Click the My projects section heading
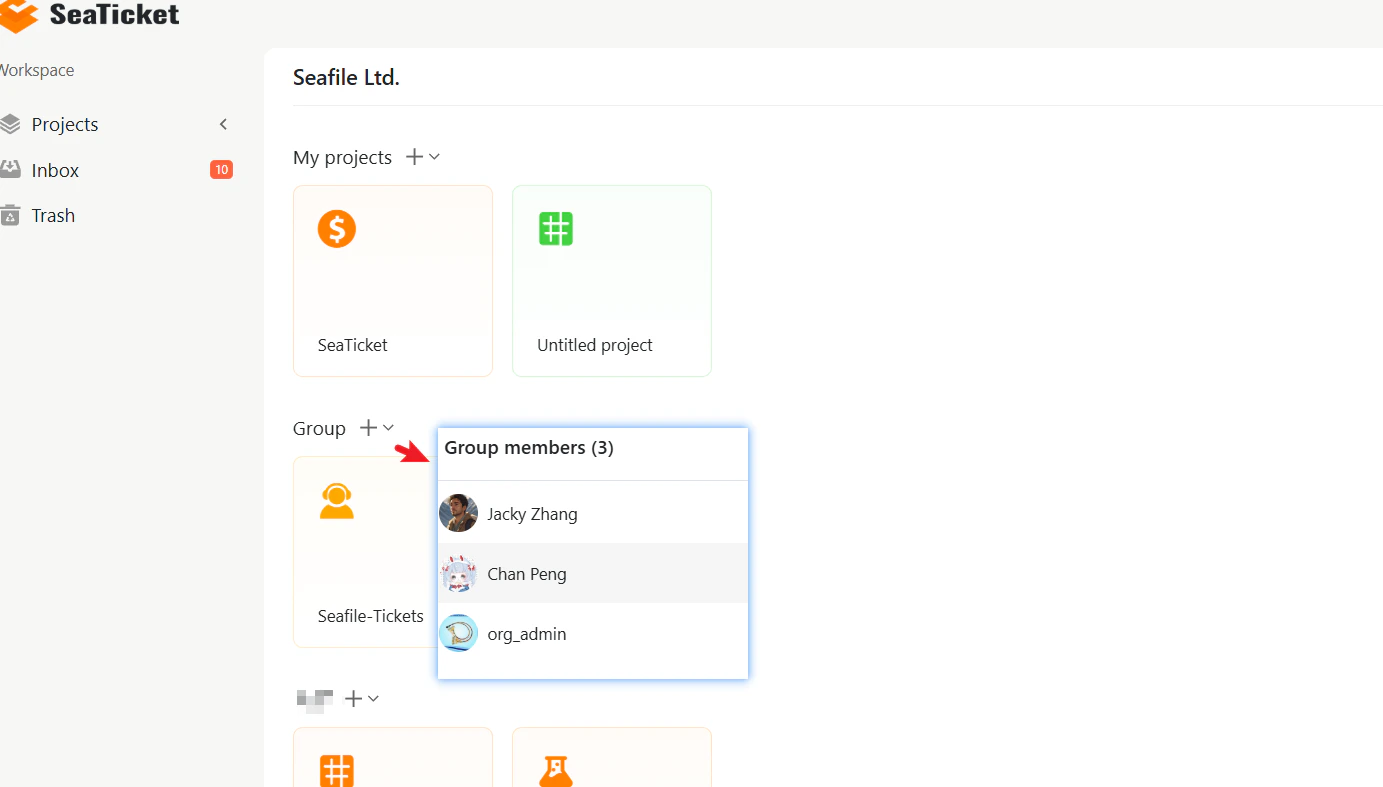The height and width of the screenshot is (787, 1383). pyautogui.click(x=342, y=157)
